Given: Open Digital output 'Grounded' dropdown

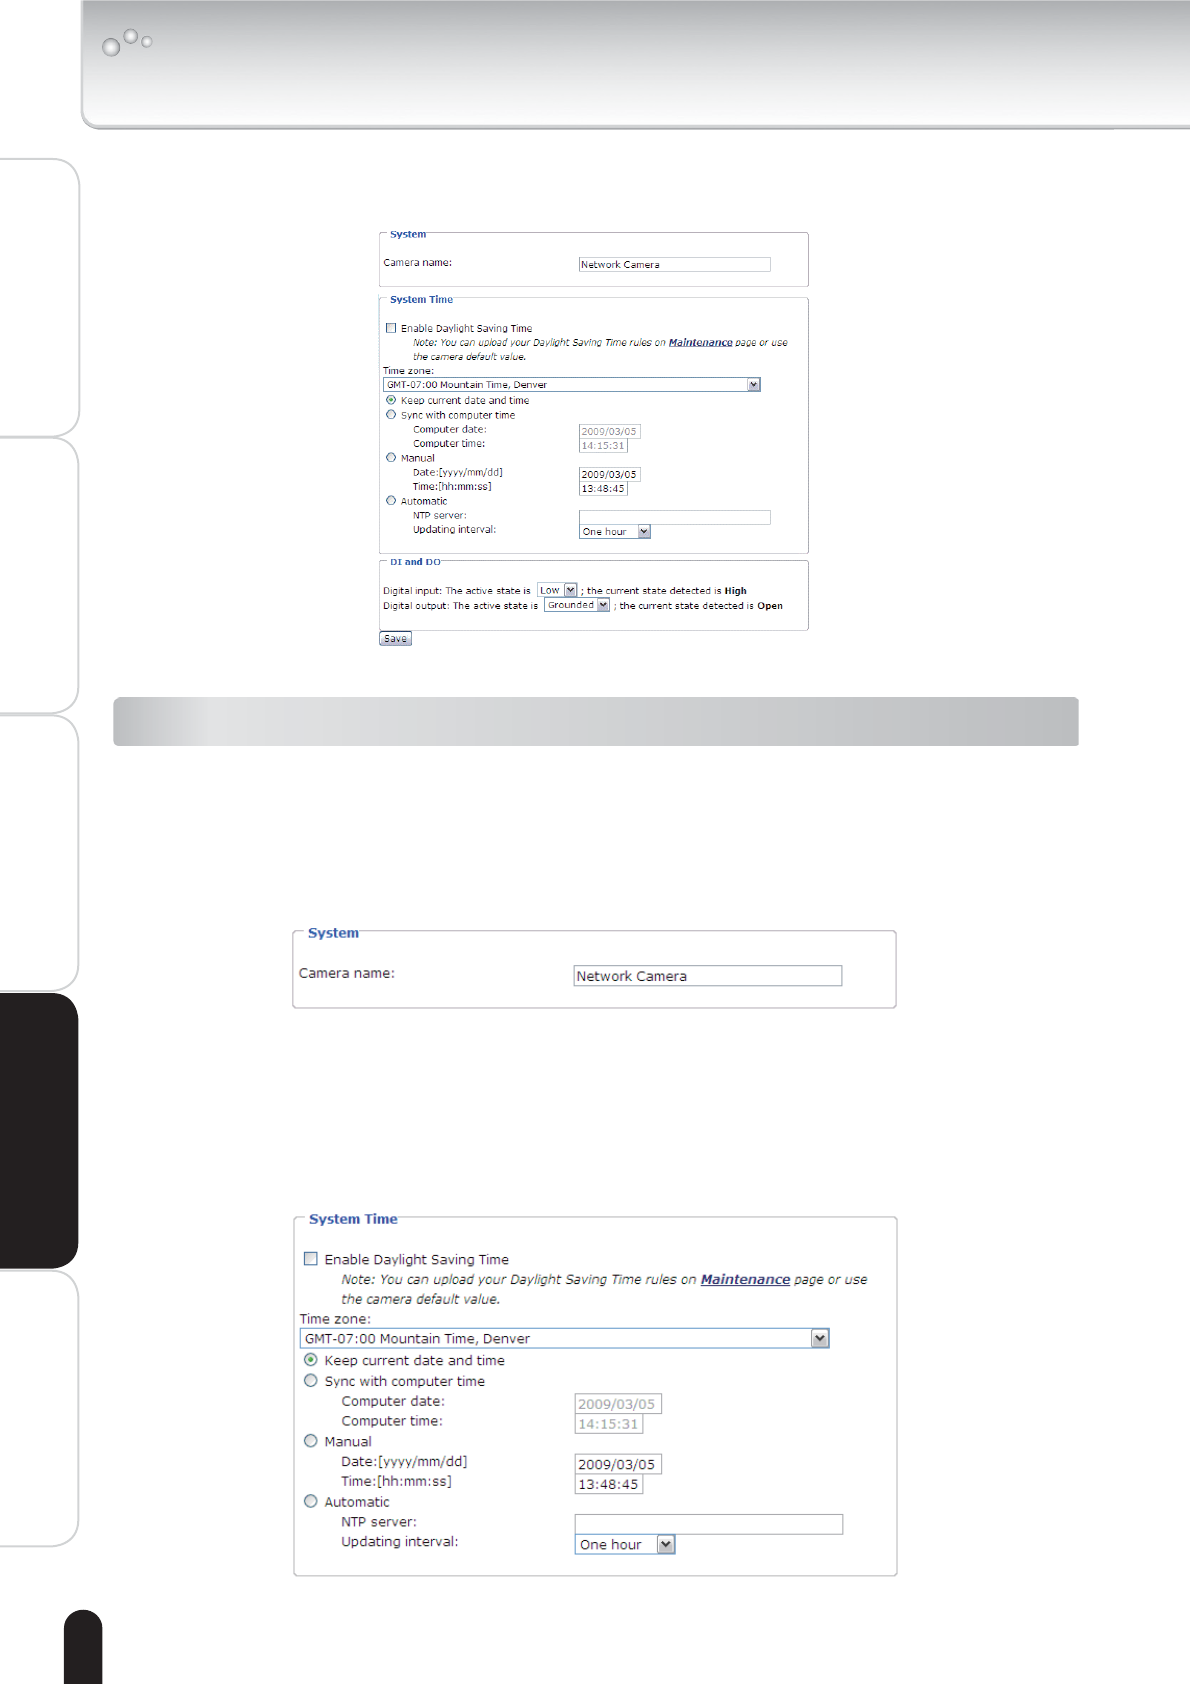Looking at the screenshot, I should (x=577, y=605).
